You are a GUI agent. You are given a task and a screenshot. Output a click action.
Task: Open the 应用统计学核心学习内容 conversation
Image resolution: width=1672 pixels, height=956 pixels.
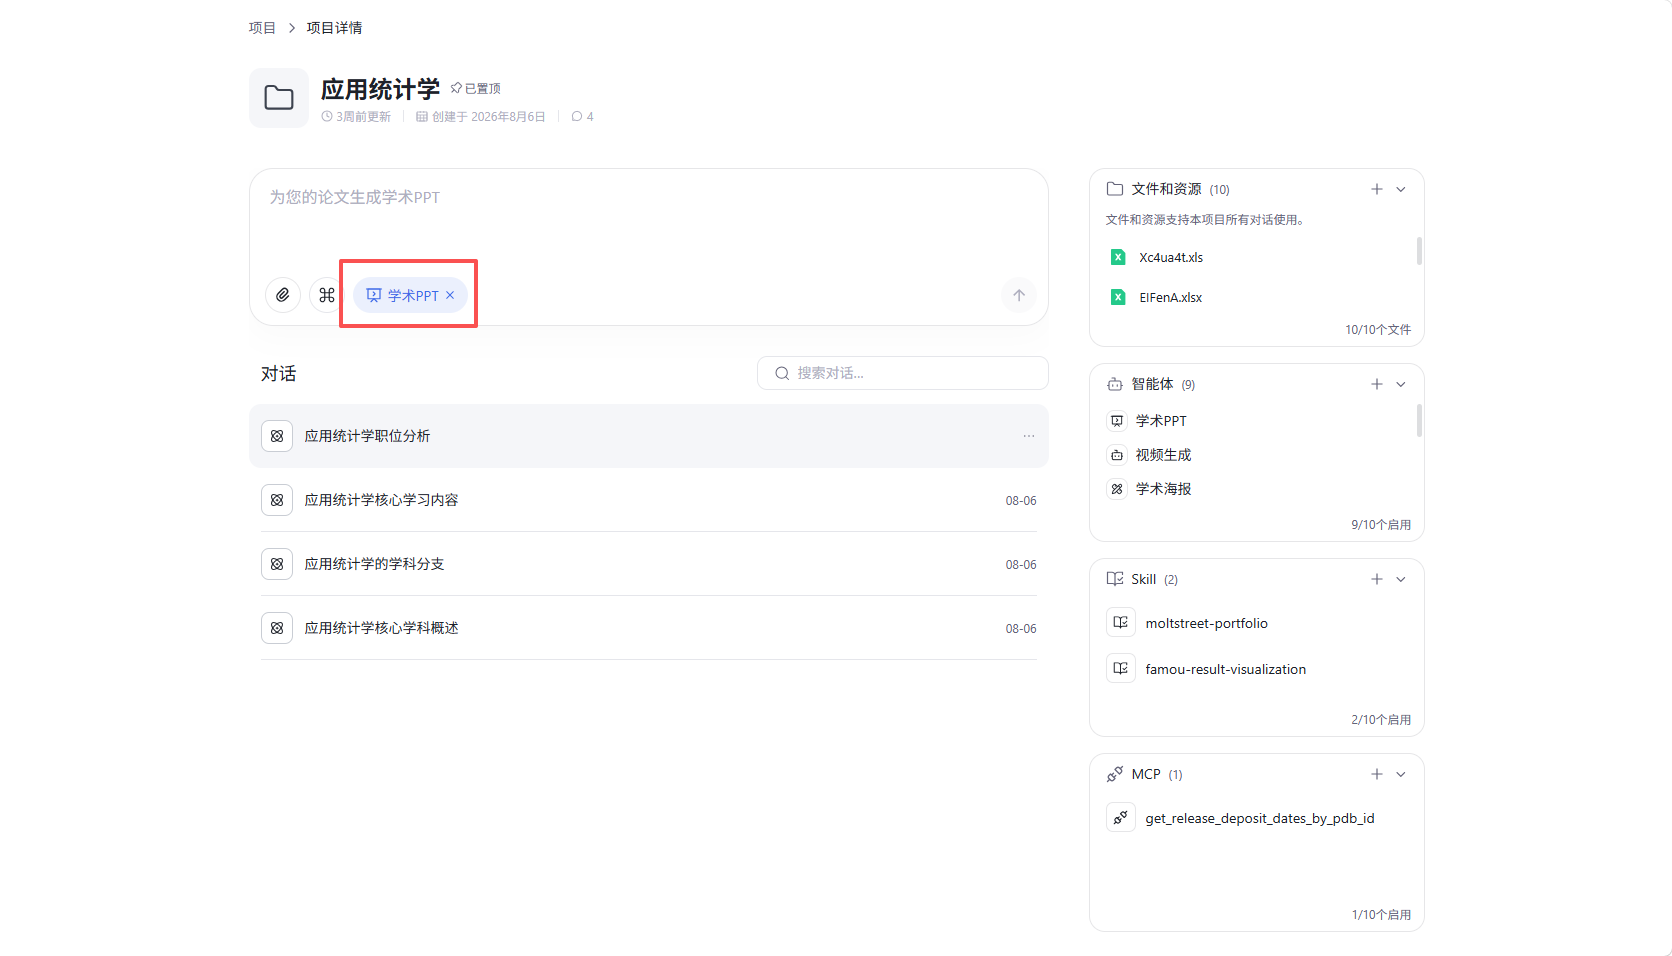(649, 500)
